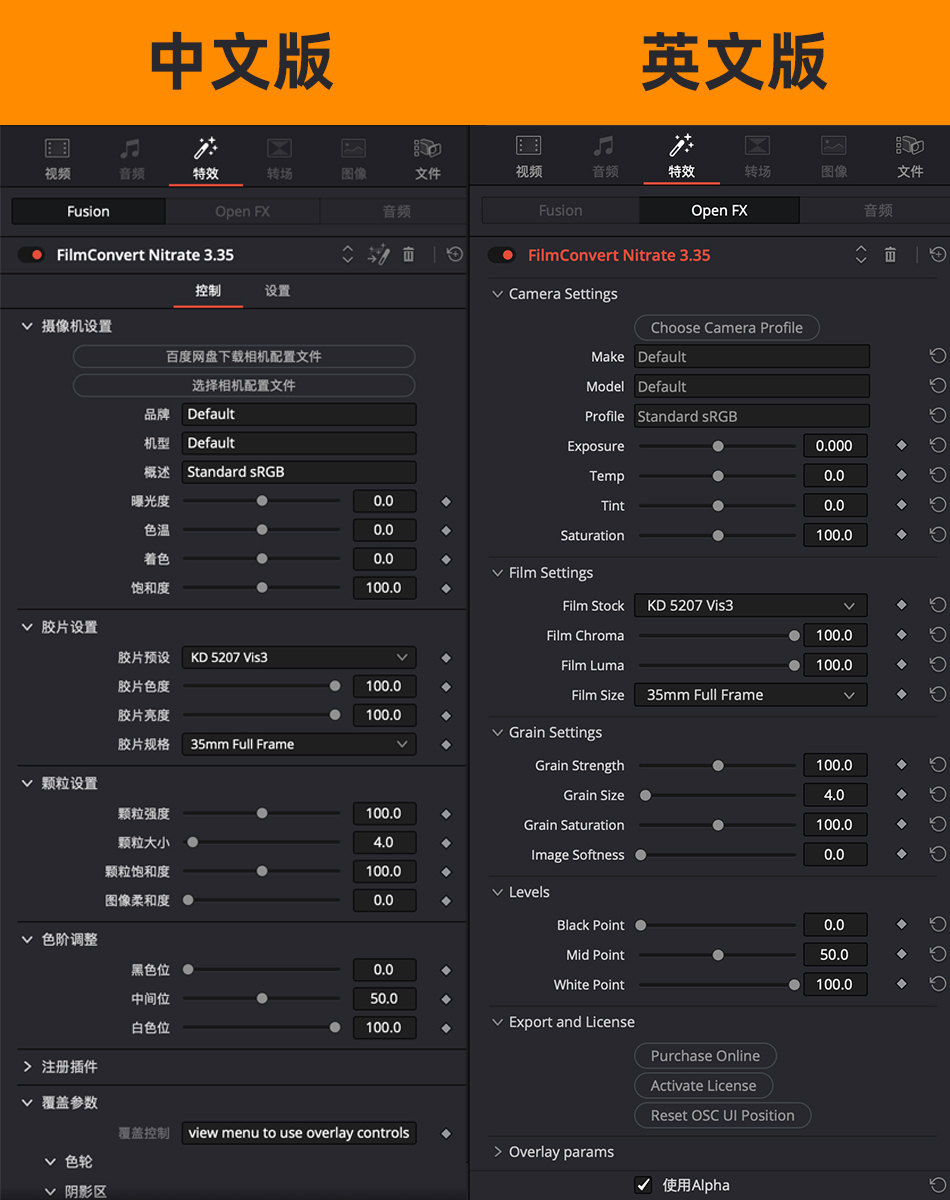Screen dimensions: 950x1200
Task: Reset Exposure value in English panel
Action: 938,445
